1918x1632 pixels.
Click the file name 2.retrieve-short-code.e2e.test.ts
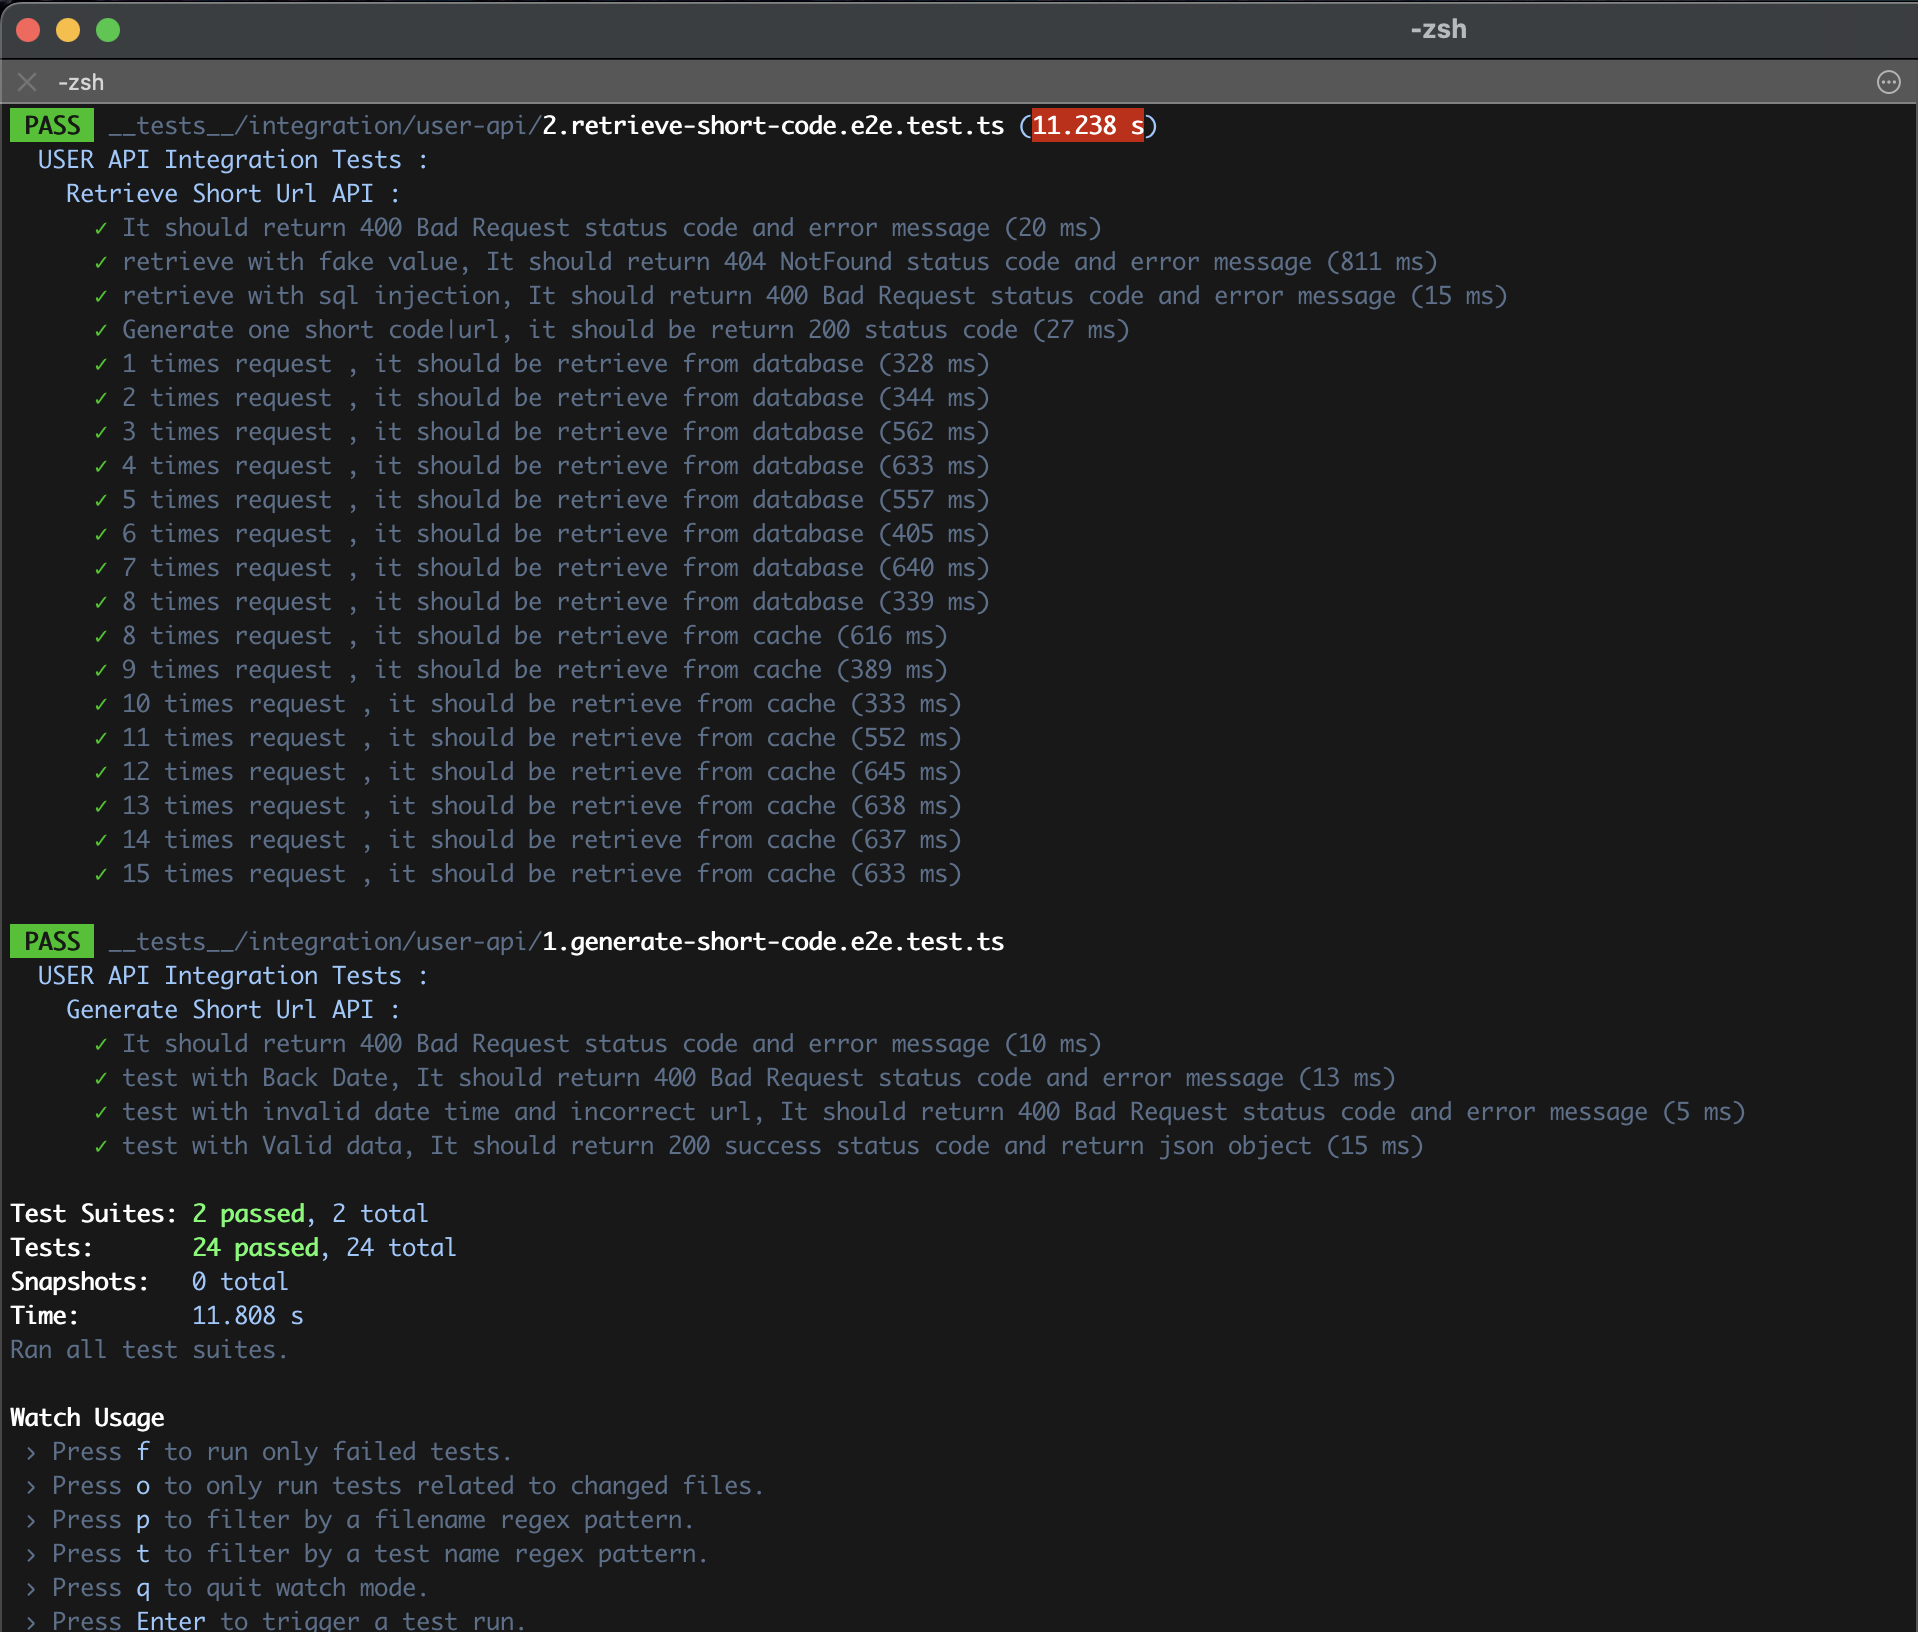tap(773, 125)
